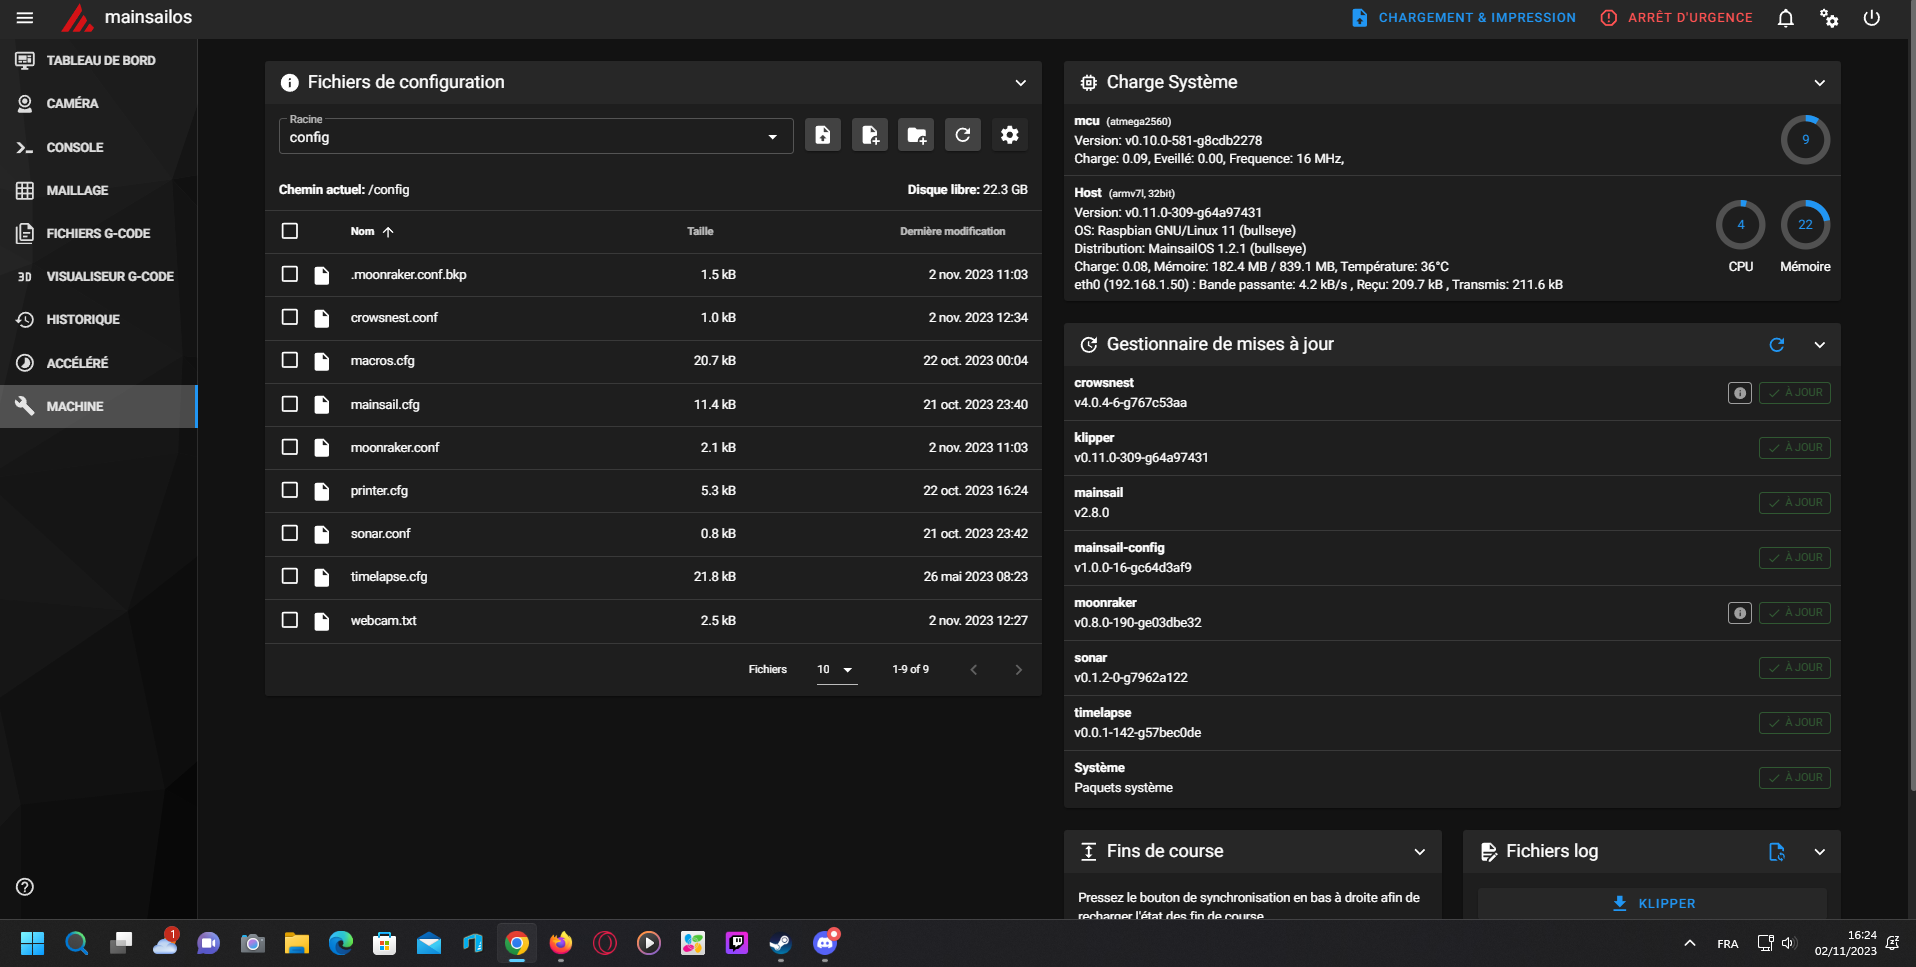The width and height of the screenshot is (1916, 967).
Task: Click the Arrêt d'urgence button
Action: [x=1677, y=18]
